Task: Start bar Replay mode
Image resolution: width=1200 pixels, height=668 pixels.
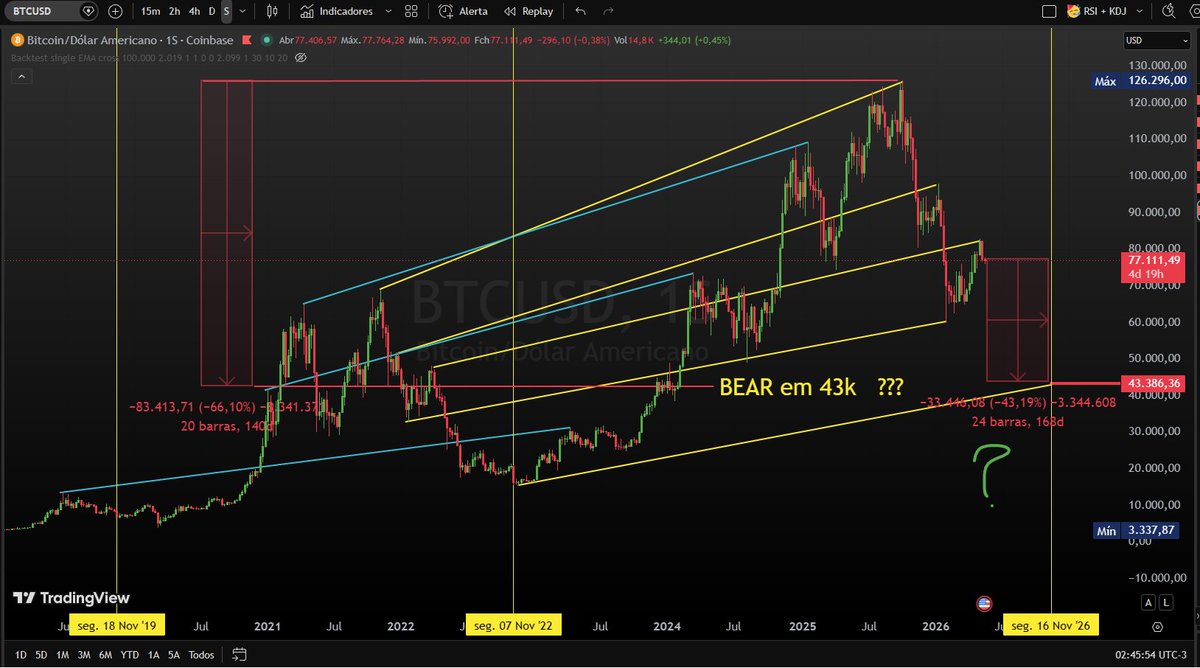Action: 529,11
